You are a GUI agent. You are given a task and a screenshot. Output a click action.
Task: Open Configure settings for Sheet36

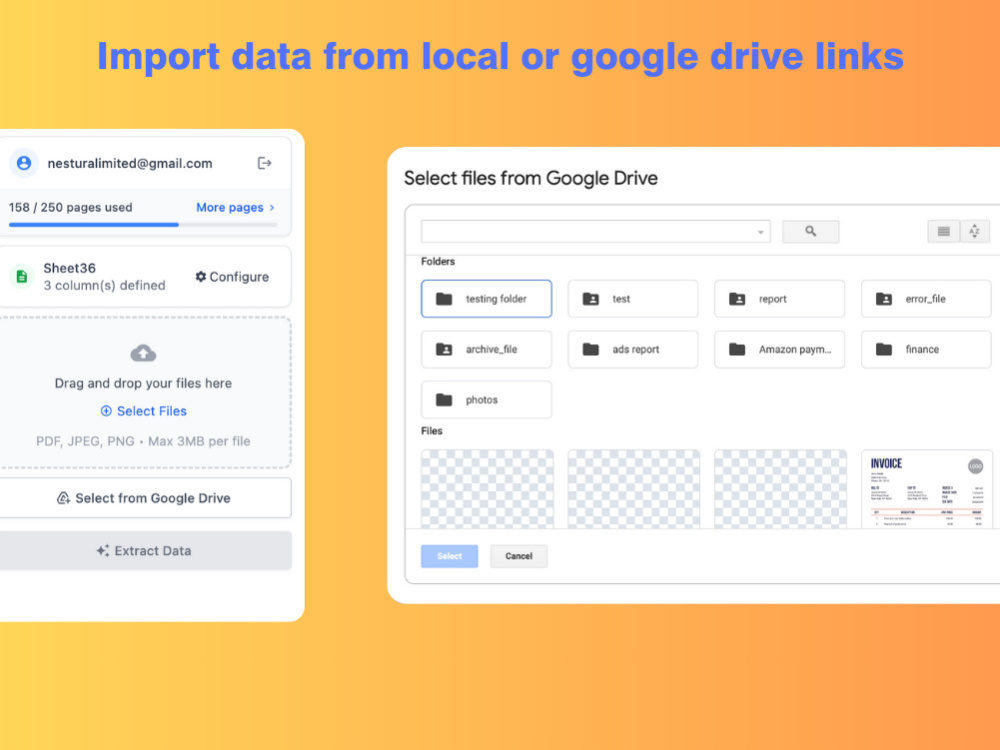click(x=232, y=277)
